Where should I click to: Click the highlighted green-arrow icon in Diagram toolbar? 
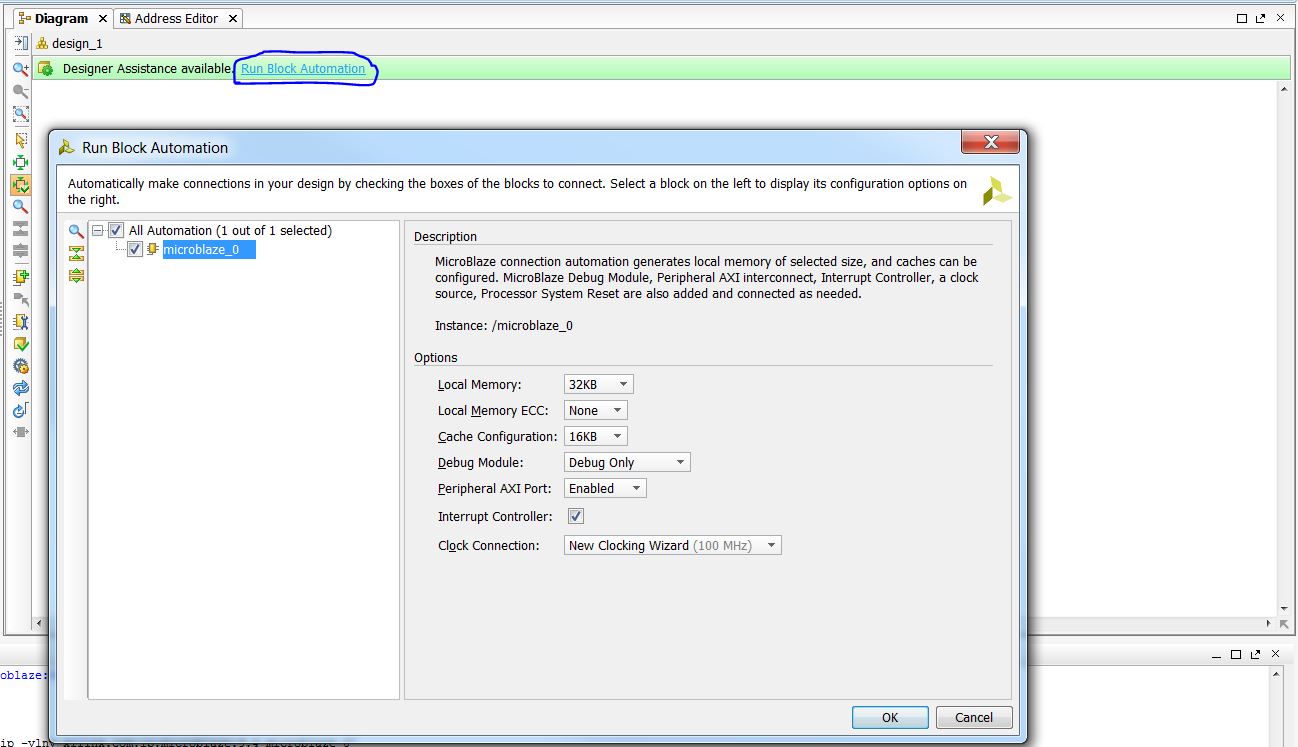(x=20, y=185)
